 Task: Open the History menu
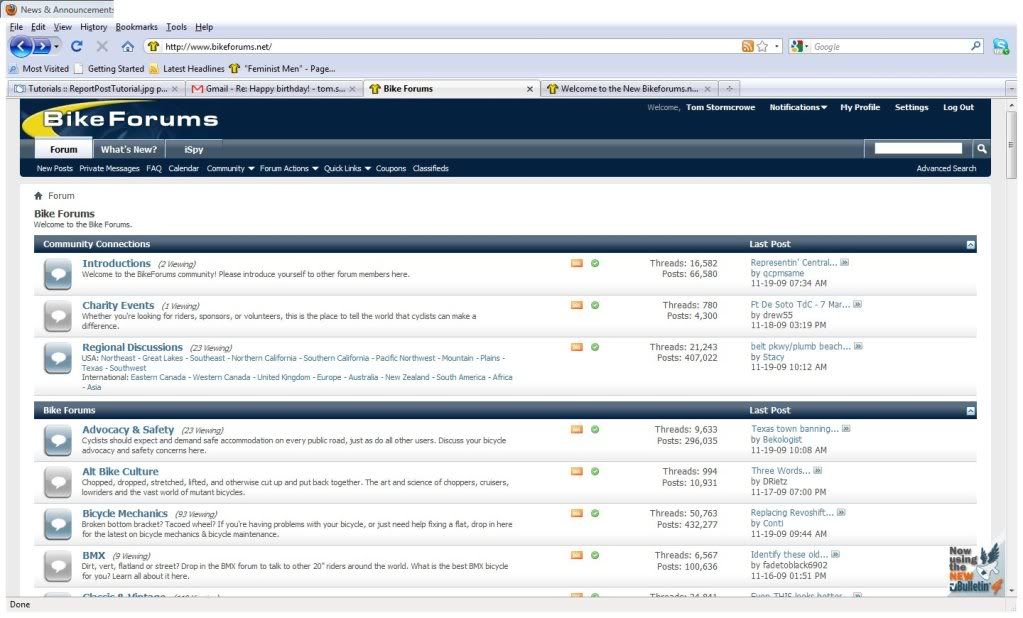tap(93, 27)
